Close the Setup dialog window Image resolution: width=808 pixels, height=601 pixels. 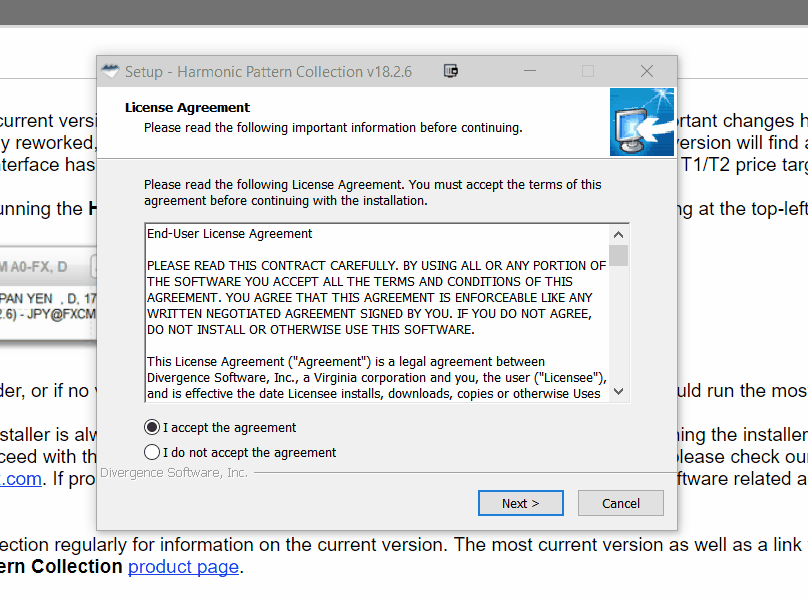point(647,71)
